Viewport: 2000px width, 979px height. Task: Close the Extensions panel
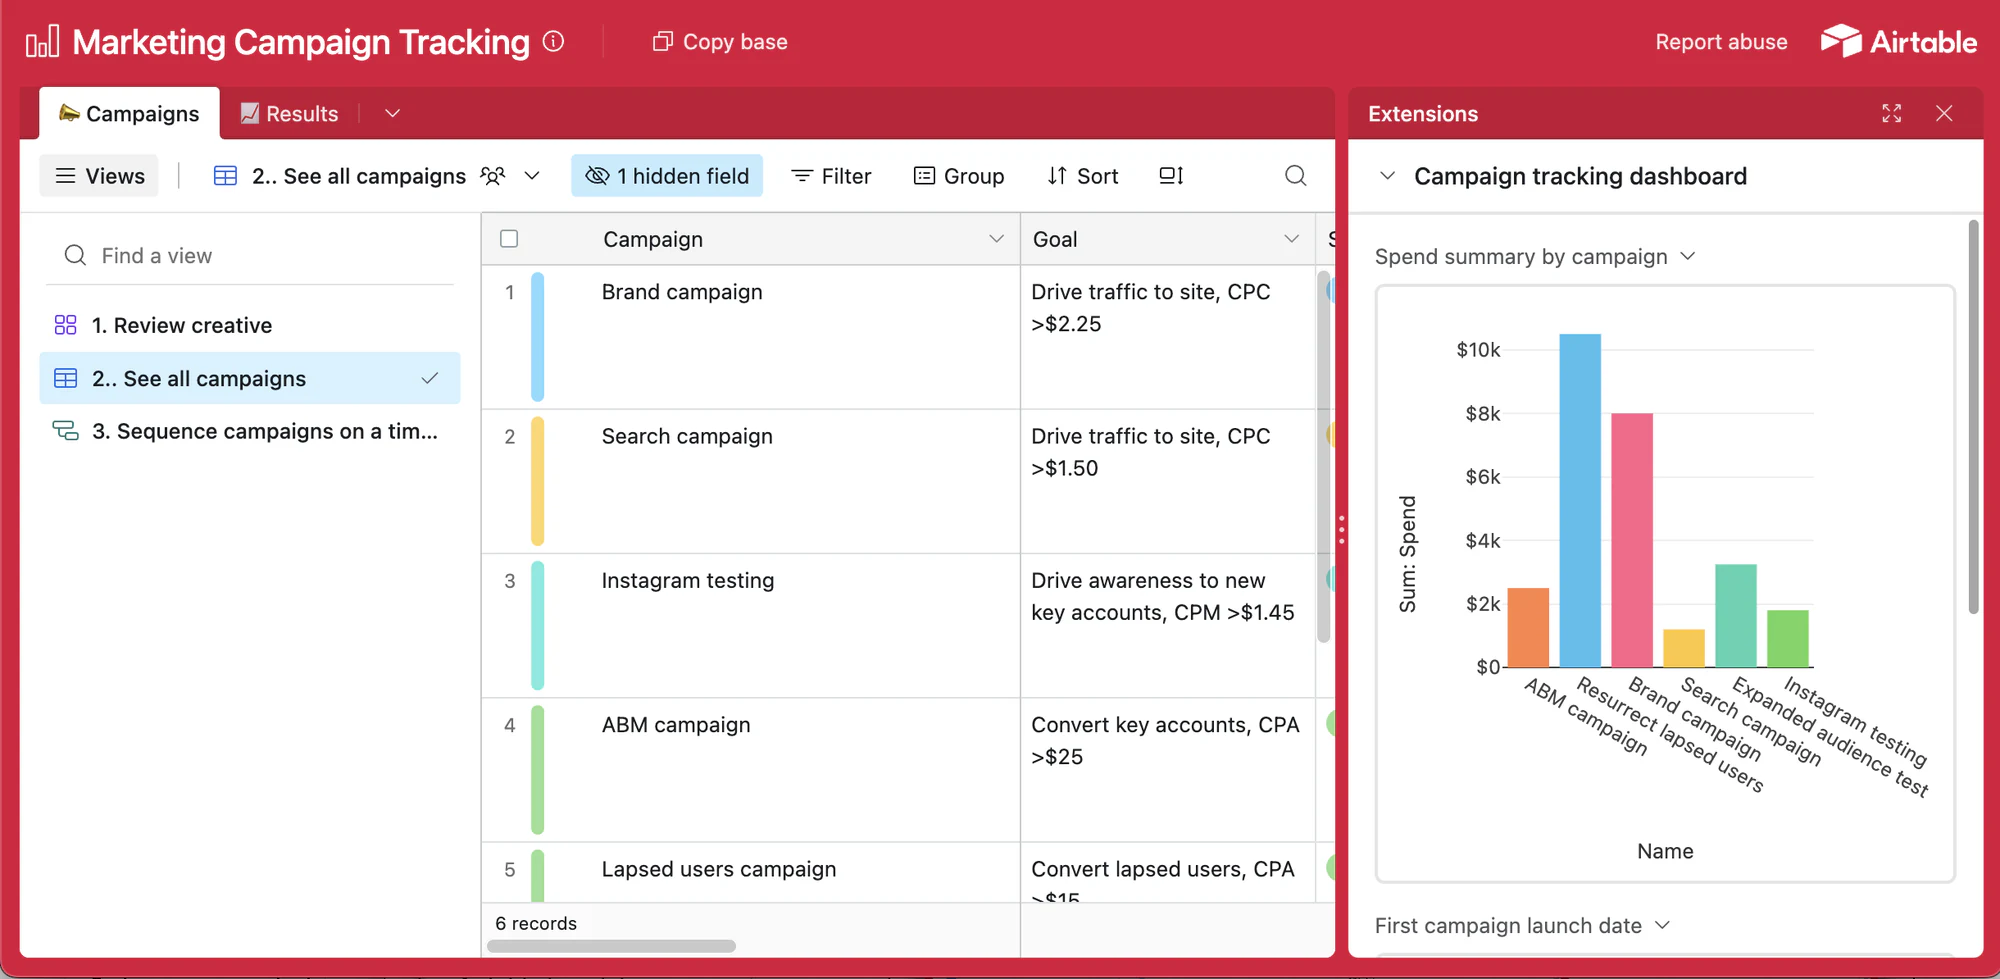click(1944, 114)
